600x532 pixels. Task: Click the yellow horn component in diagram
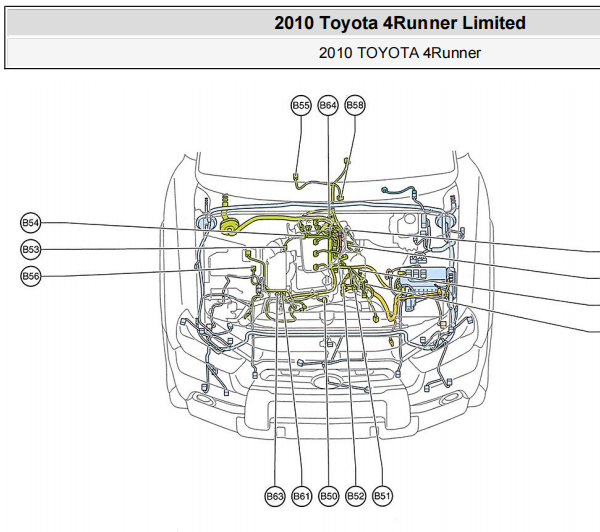230,226
